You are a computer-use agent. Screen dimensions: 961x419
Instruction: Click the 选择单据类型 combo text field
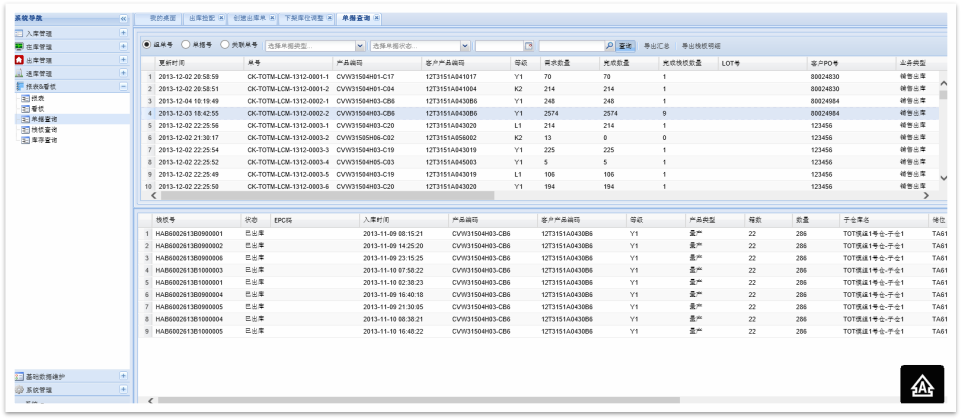click(x=310, y=46)
